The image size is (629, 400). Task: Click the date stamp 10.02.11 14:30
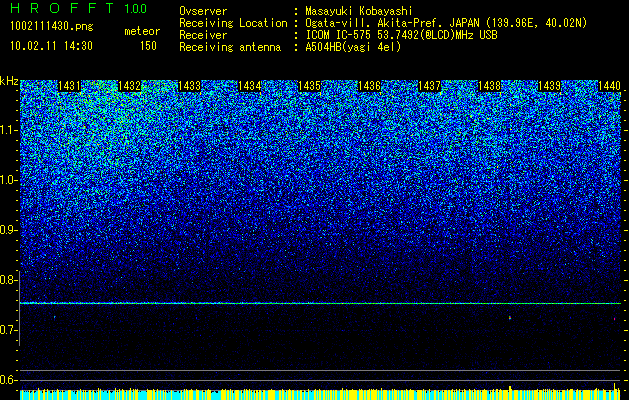51,46
